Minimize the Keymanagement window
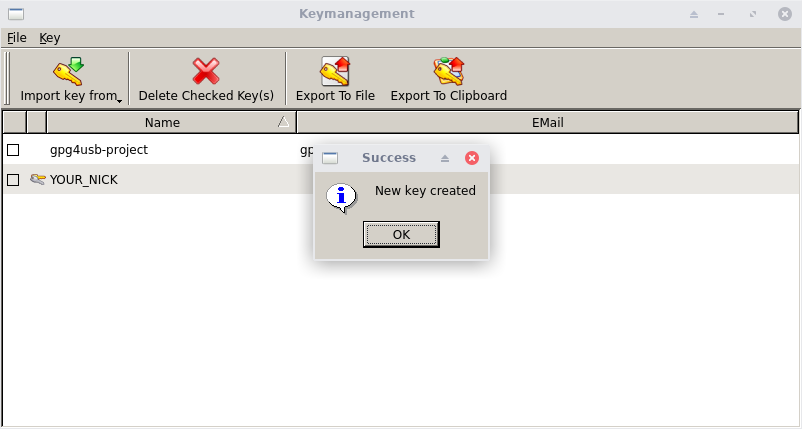 coord(721,14)
